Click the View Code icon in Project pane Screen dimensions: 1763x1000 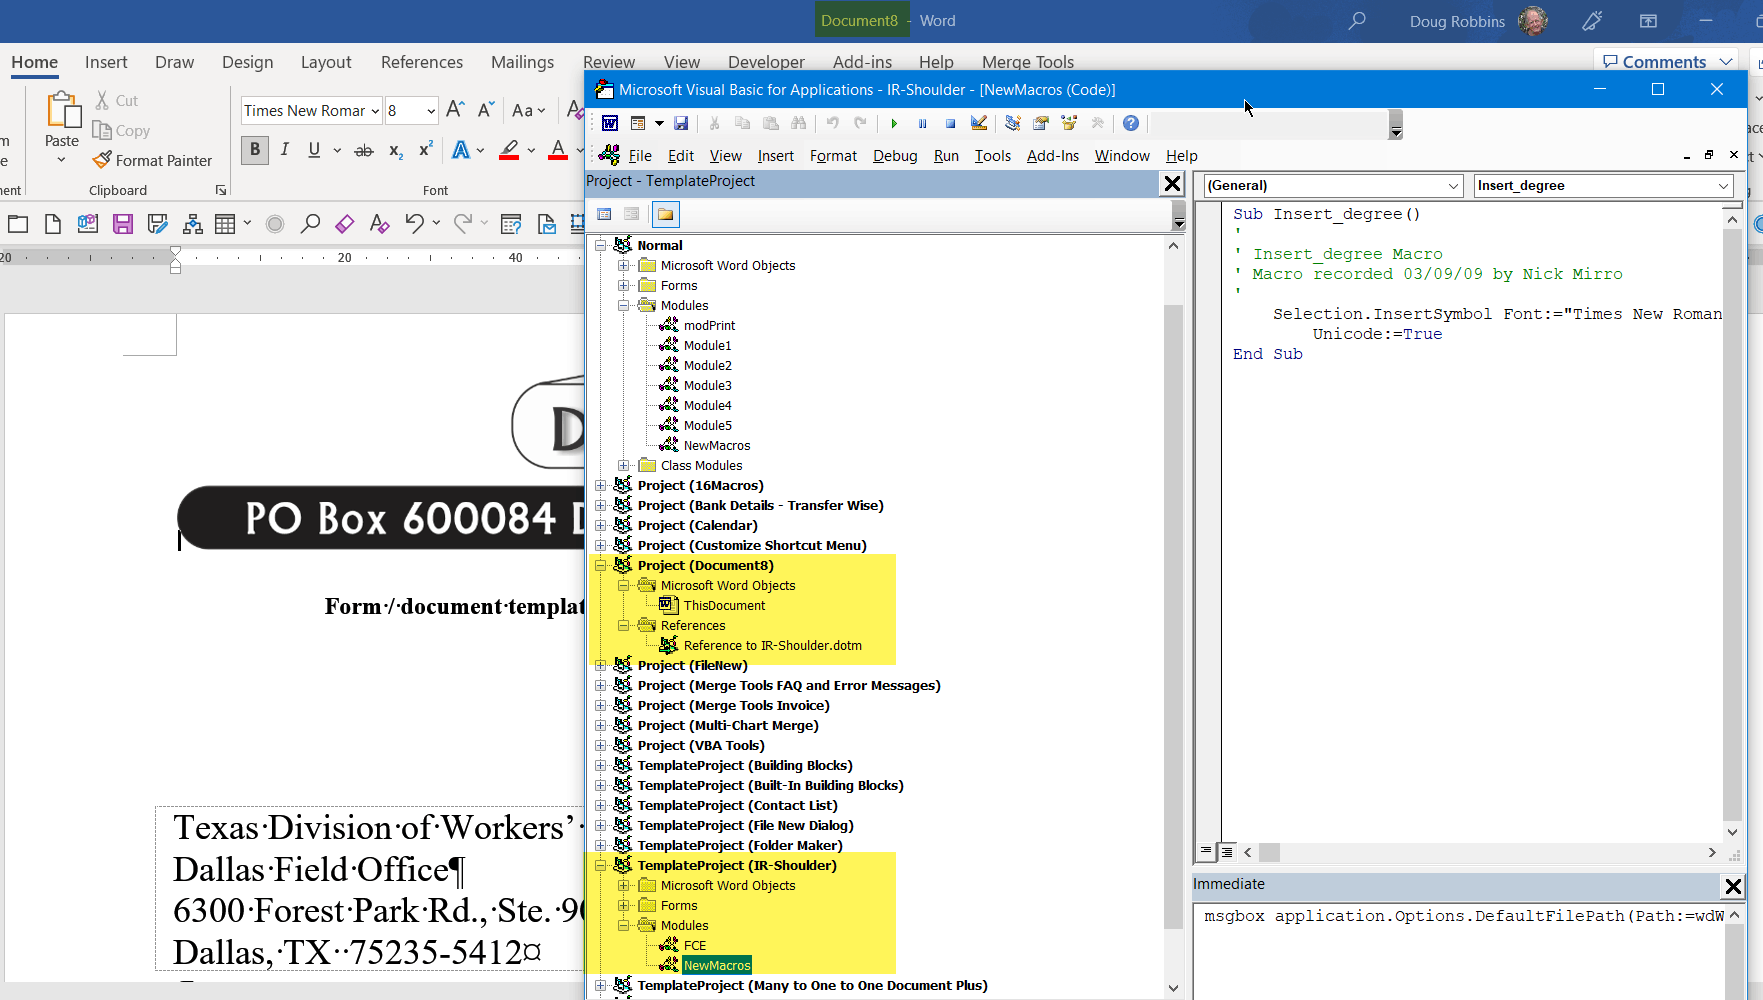click(604, 214)
